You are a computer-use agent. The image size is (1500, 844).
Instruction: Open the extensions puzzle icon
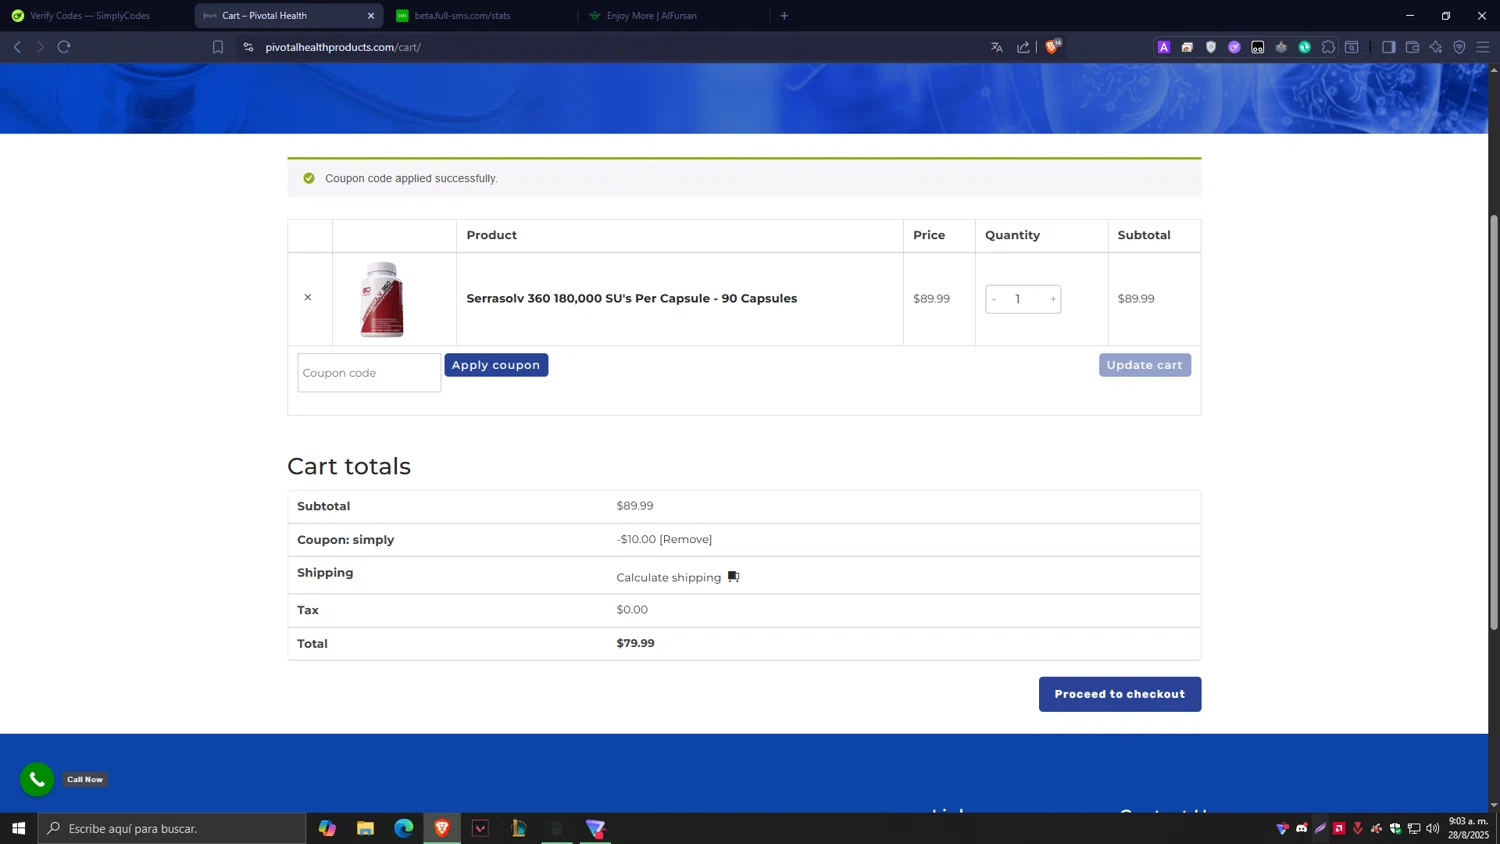point(1328,47)
